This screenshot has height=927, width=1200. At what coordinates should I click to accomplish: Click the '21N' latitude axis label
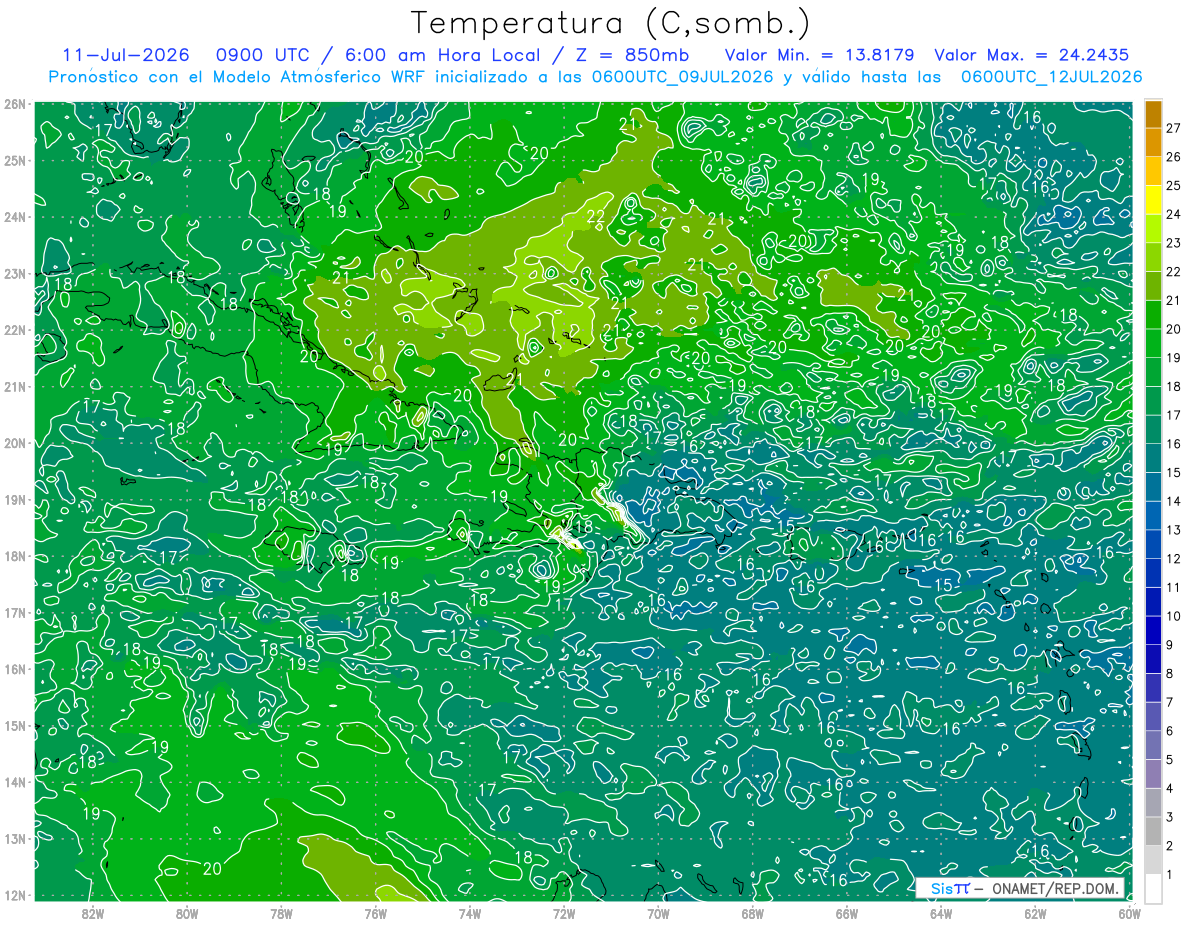(x=15, y=386)
